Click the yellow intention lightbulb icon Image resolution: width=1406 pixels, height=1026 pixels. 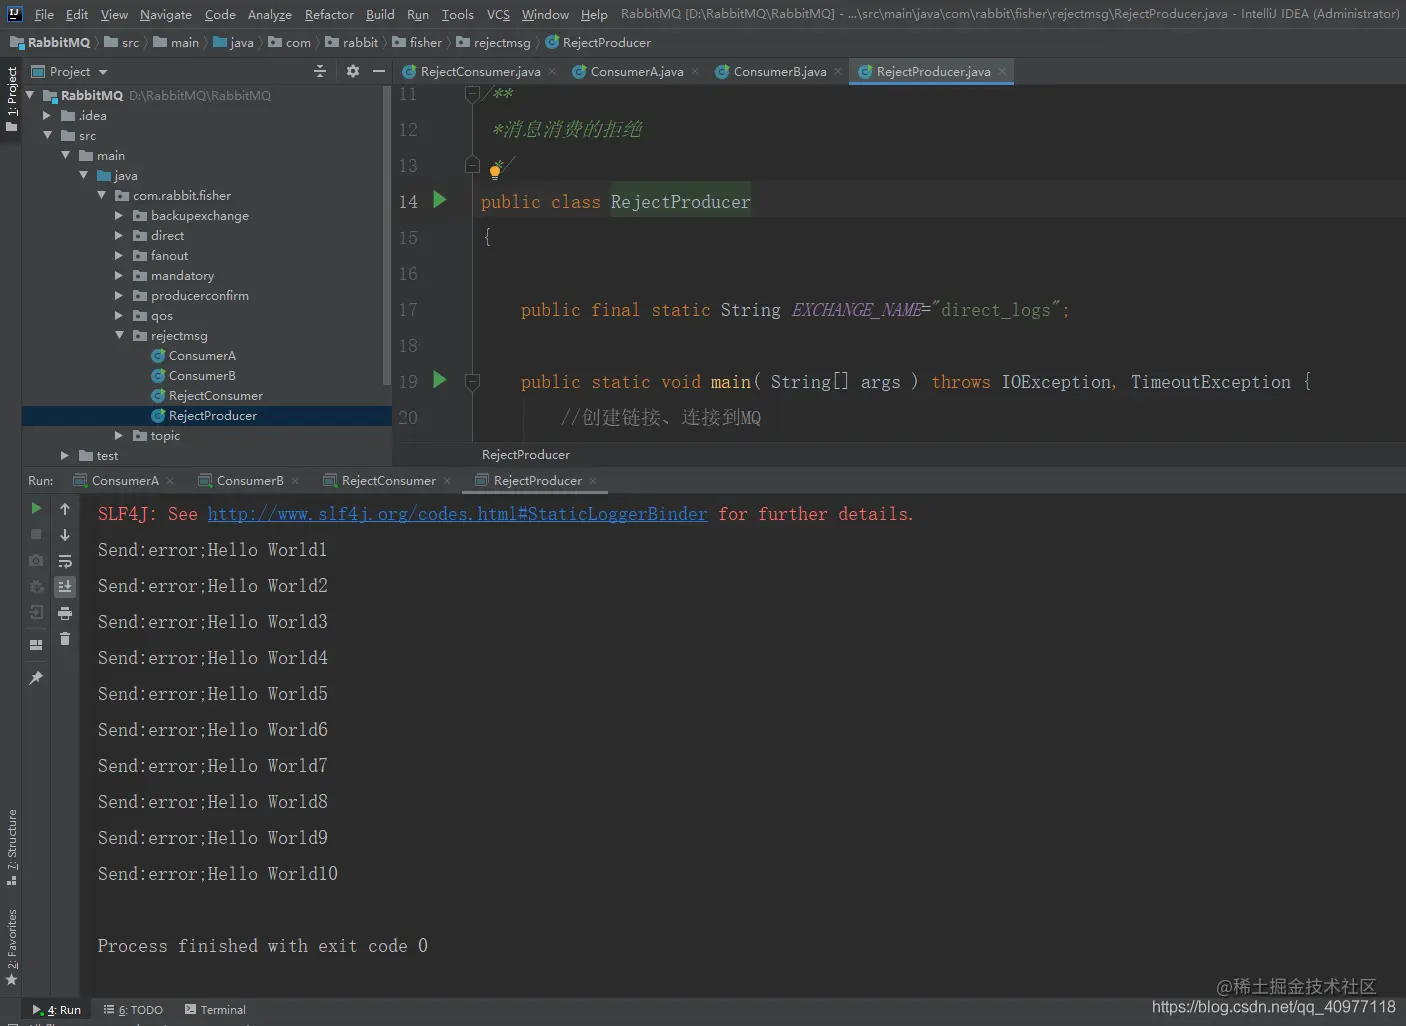pyautogui.click(x=495, y=170)
